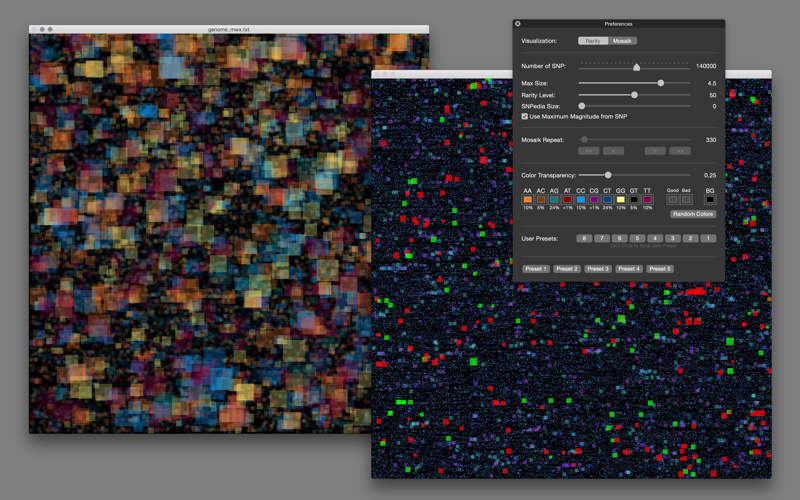Viewport: 800px width, 500px height.
Task: Click the Max Size value 4.5
Action: (712, 83)
